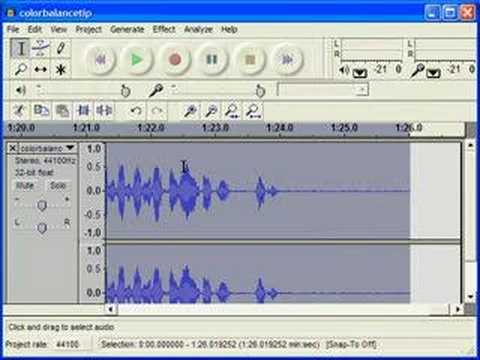
Task: Start recording with the red Record button
Action: (x=175, y=60)
